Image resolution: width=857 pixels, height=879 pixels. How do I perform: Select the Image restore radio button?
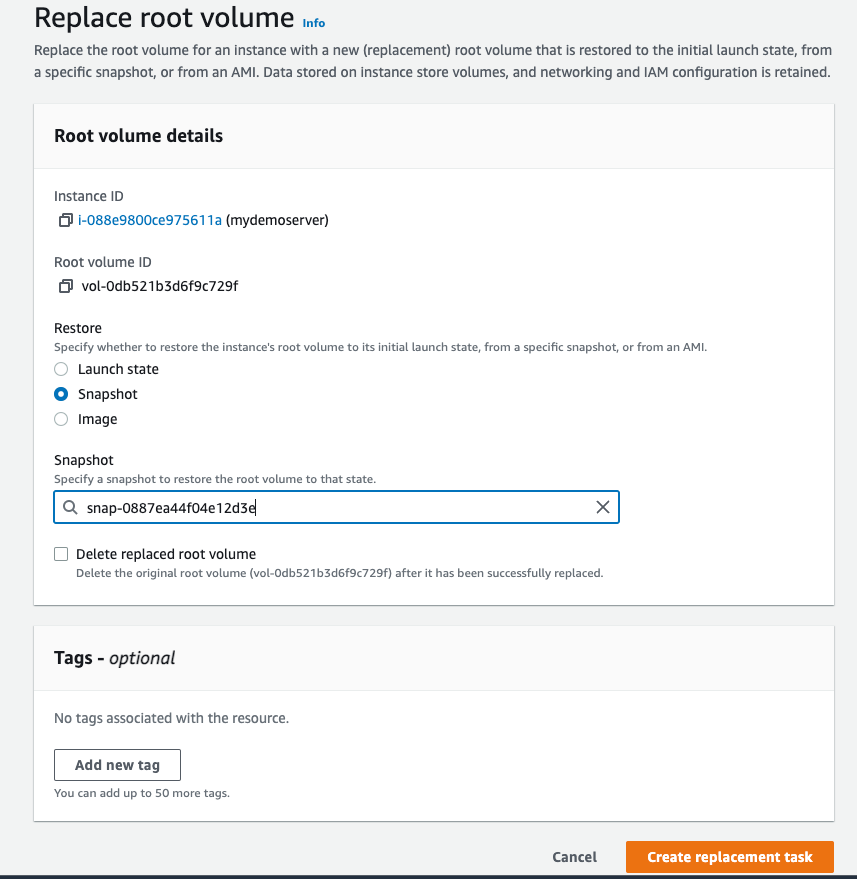click(x=61, y=419)
